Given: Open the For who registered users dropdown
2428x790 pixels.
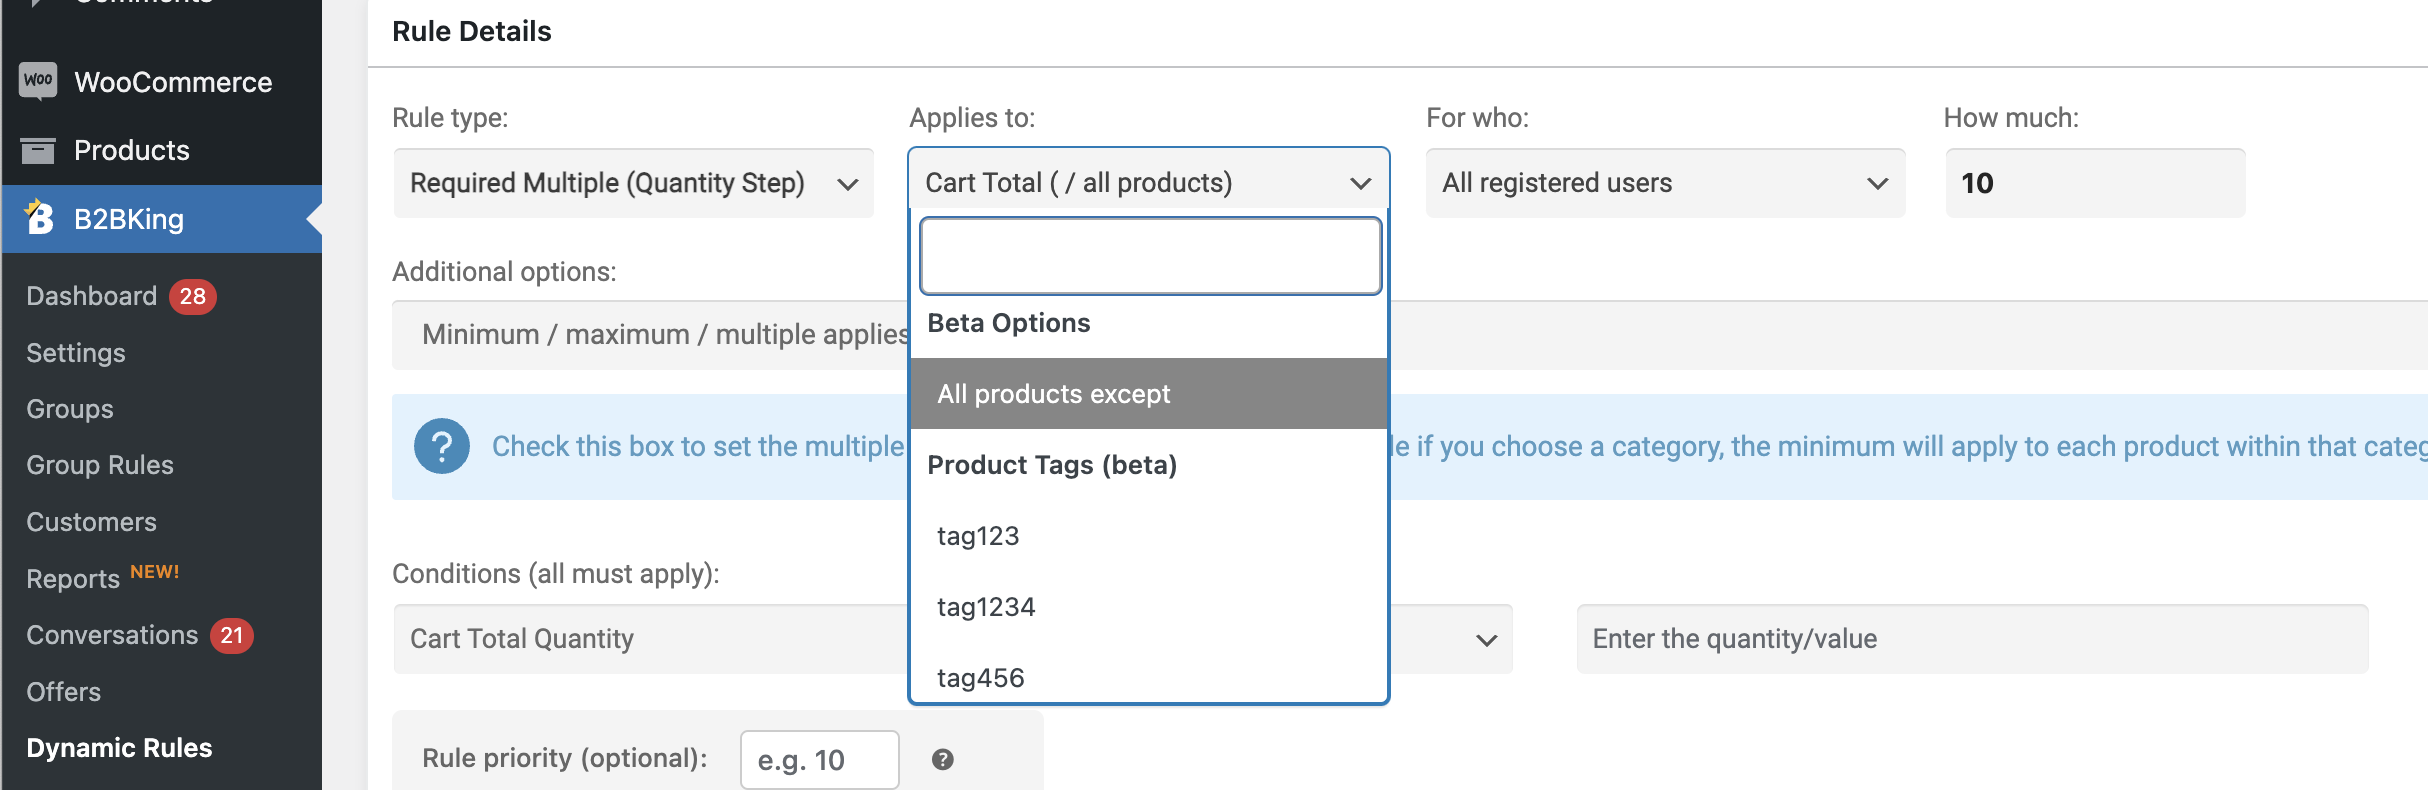Looking at the screenshot, I should tap(1666, 183).
